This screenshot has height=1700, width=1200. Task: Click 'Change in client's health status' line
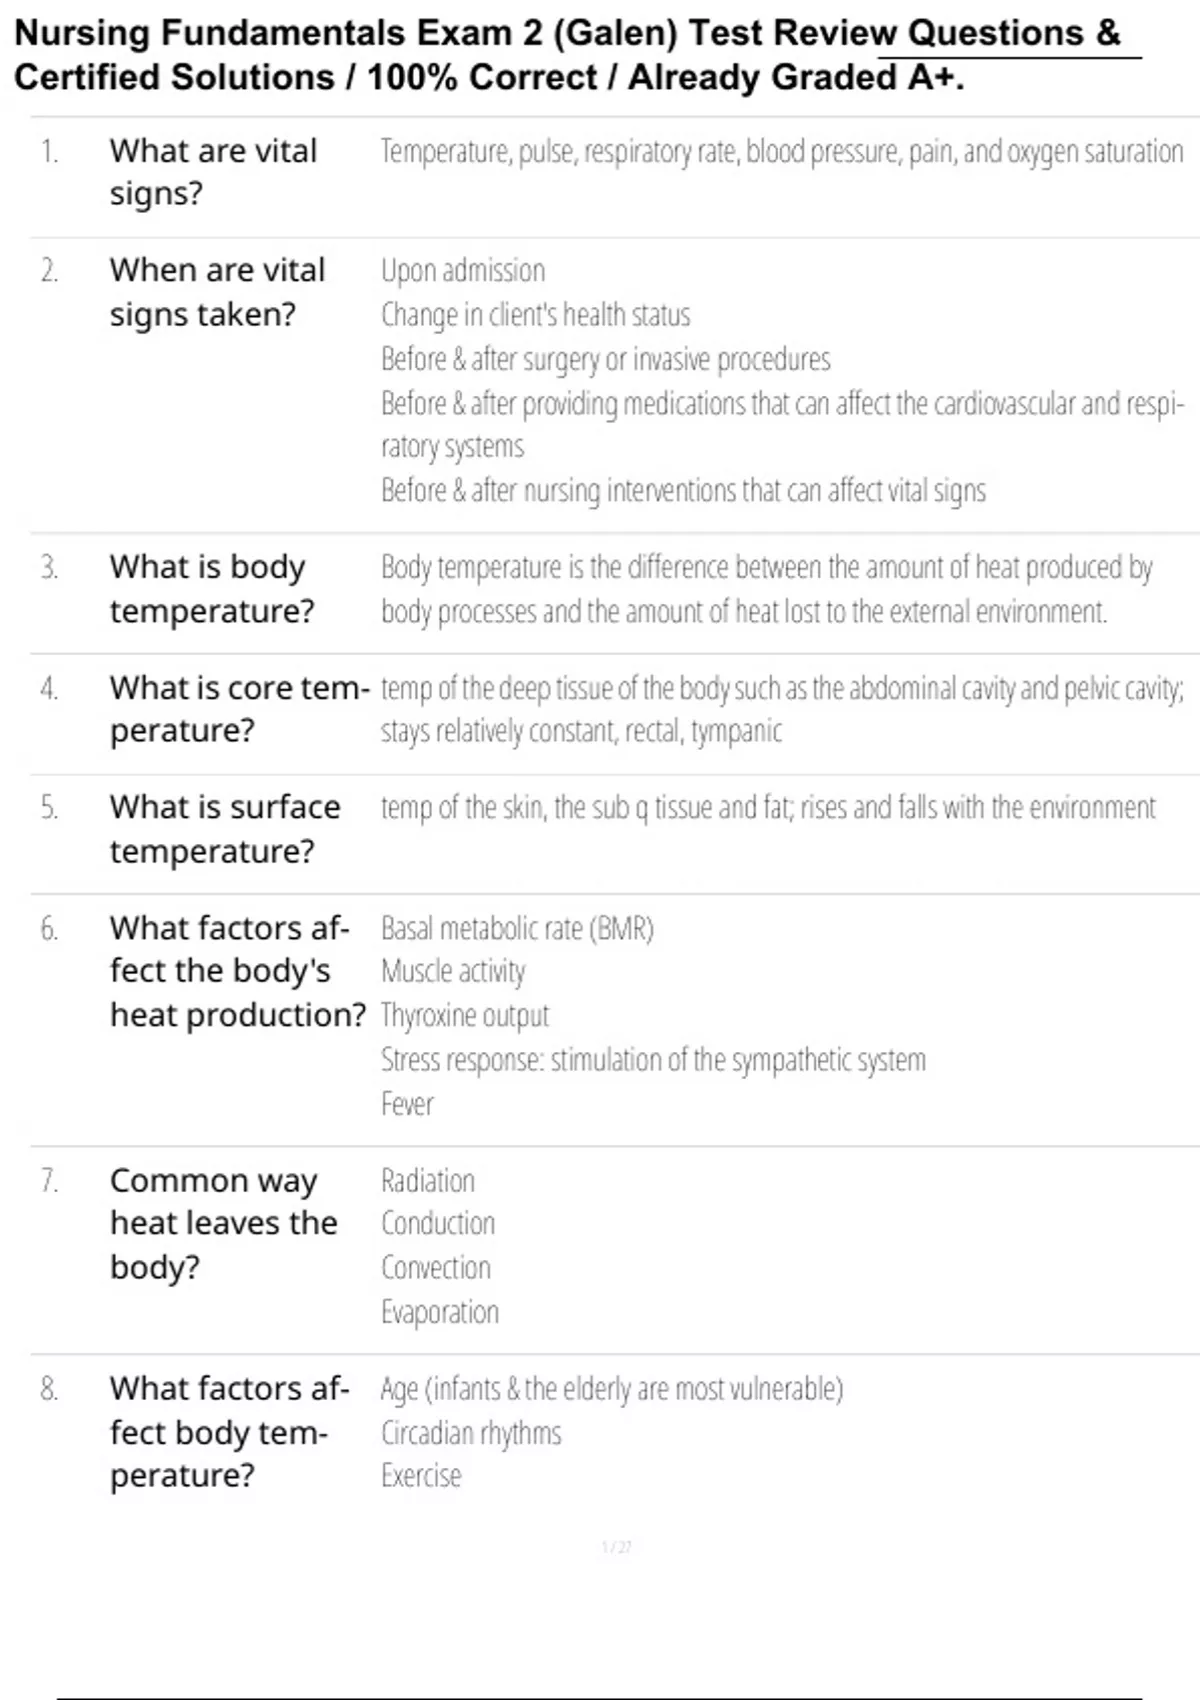535,315
